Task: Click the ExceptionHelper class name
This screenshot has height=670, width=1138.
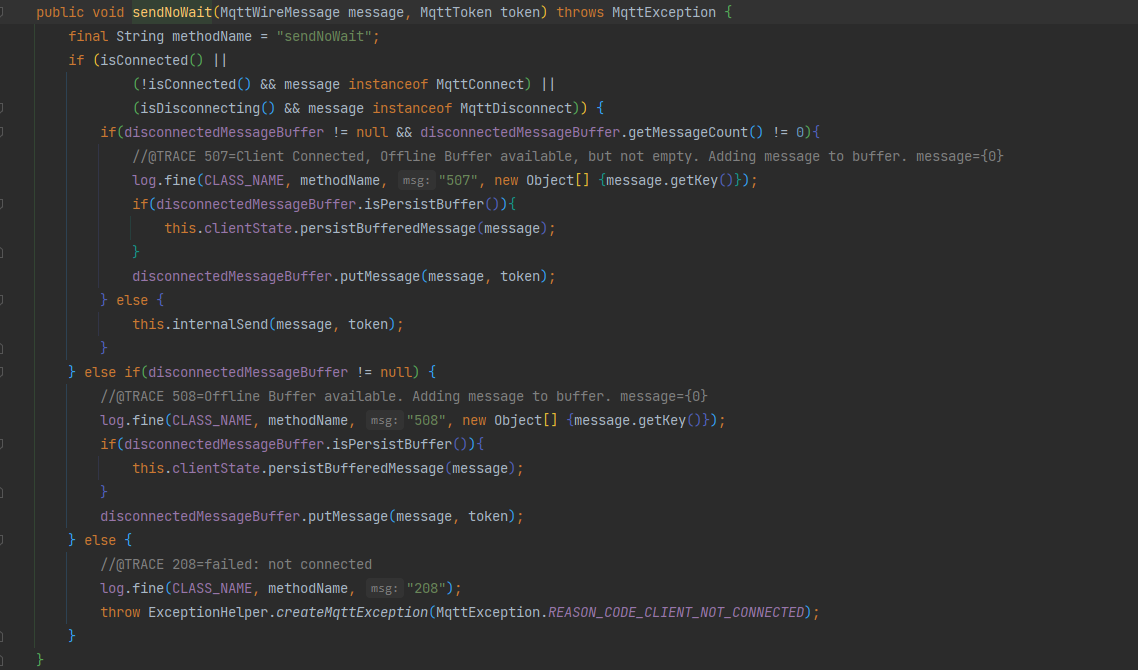Action: (208, 612)
